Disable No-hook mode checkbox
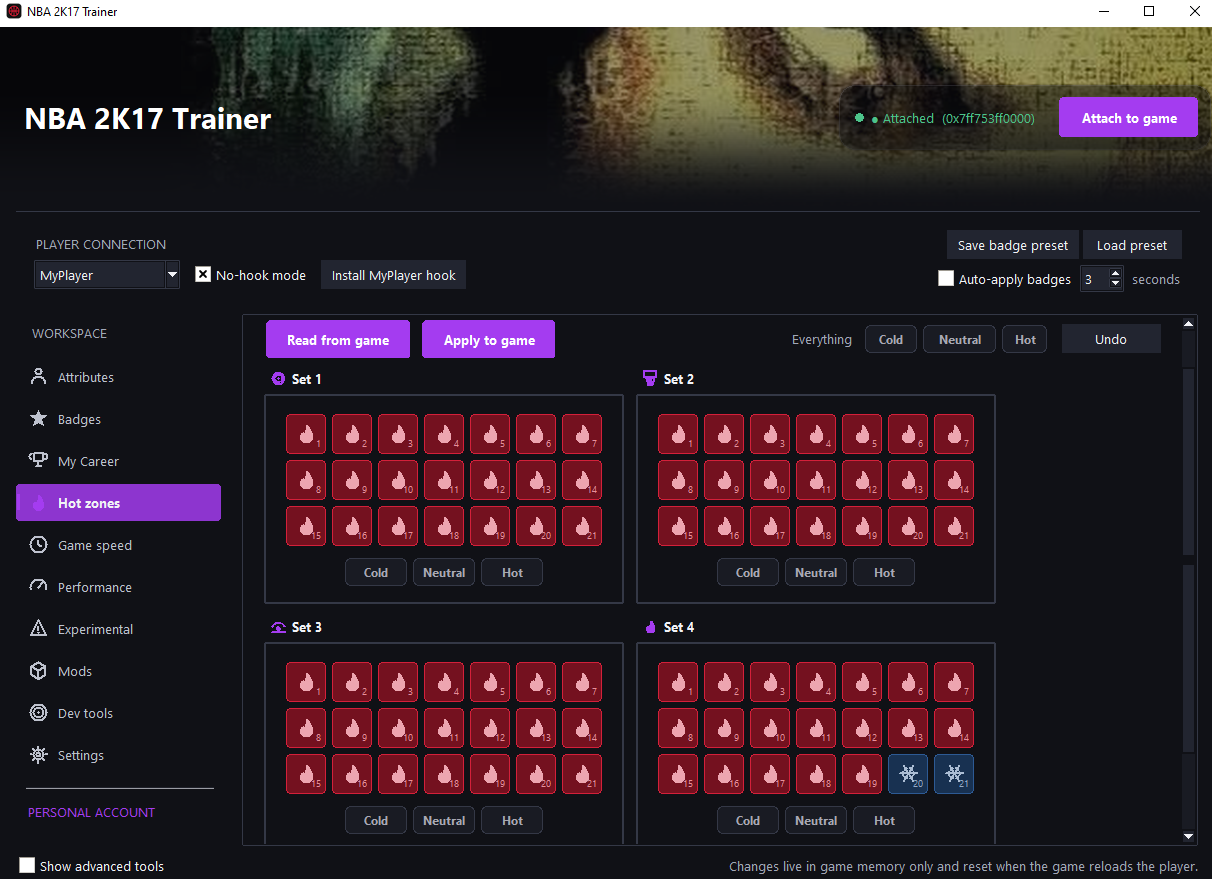The height and width of the screenshot is (879, 1212). (203, 274)
